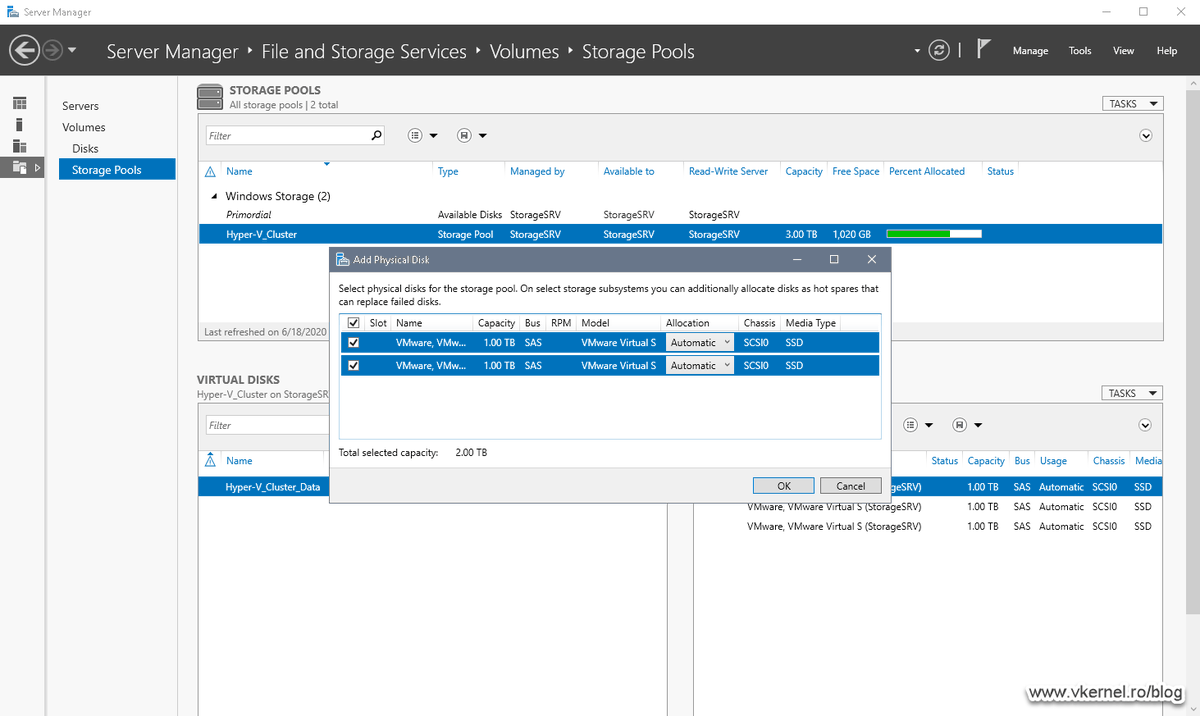The height and width of the screenshot is (716, 1200).
Task: Click the Model column header in the dialog
Action: click(596, 323)
